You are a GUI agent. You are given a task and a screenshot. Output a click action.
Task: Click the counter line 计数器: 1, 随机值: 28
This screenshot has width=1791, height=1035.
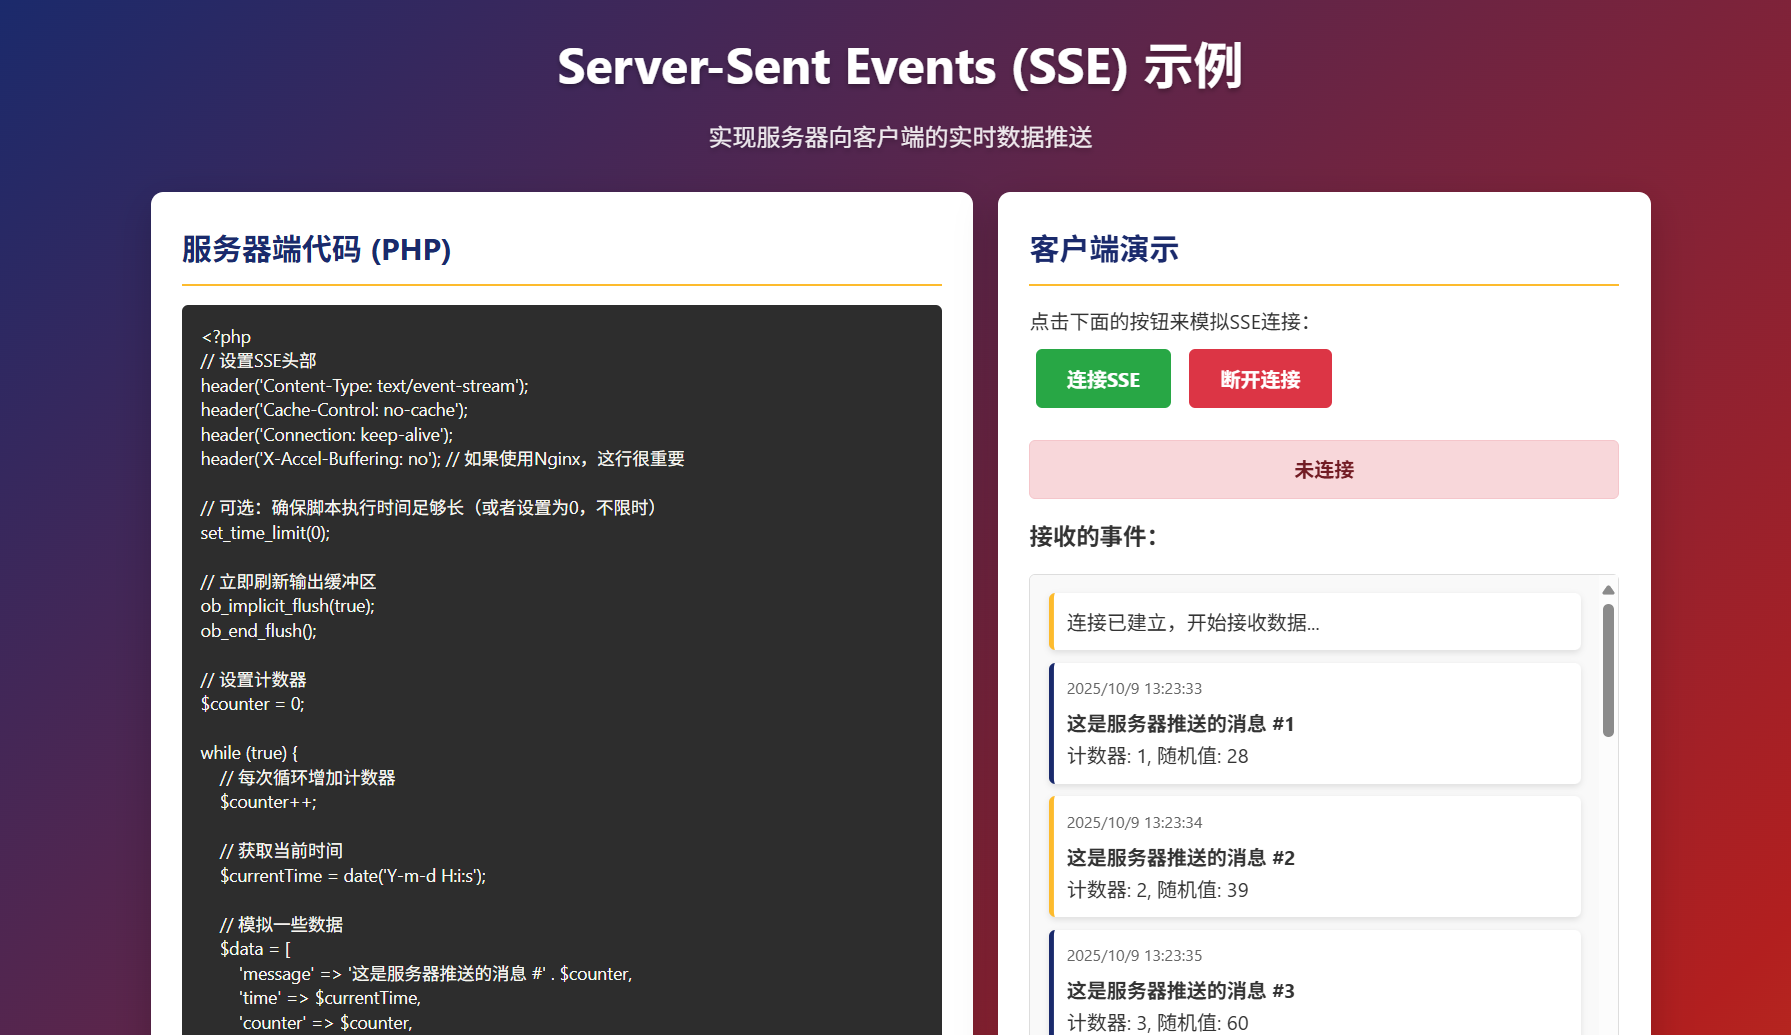[1155, 756]
